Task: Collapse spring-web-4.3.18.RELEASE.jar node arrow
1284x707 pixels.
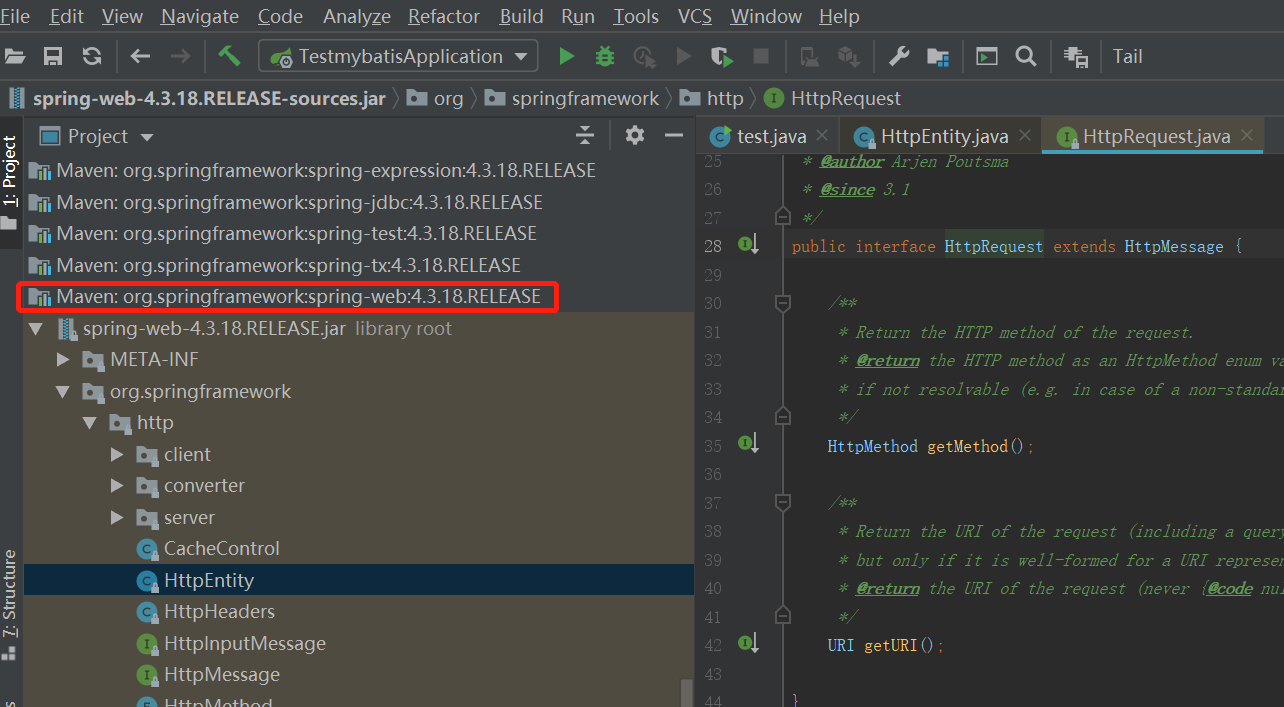Action: coord(37,328)
